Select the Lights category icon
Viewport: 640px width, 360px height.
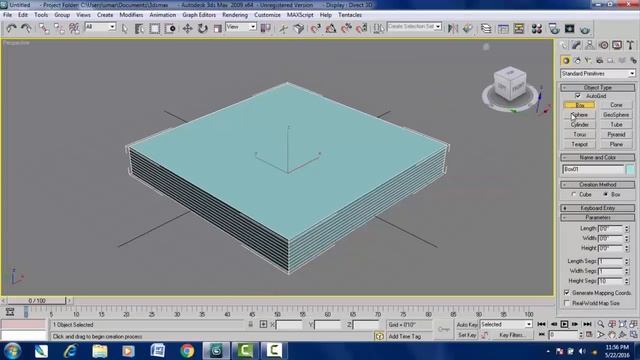tap(588, 60)
